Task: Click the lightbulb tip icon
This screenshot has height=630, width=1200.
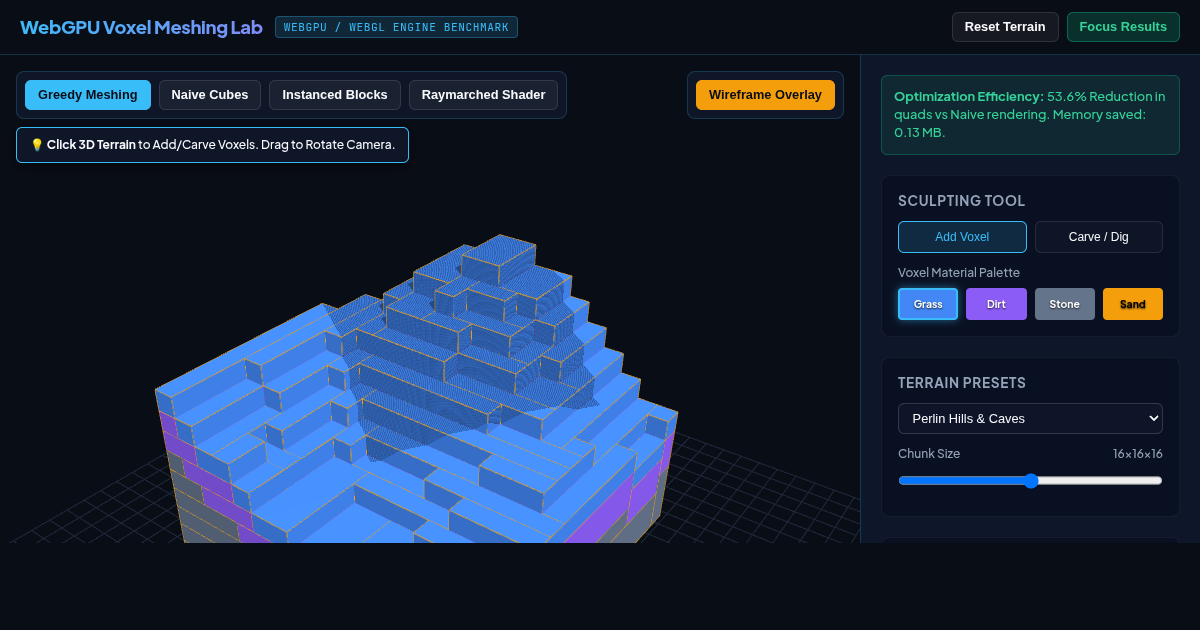Action: [x=37, y=145]
